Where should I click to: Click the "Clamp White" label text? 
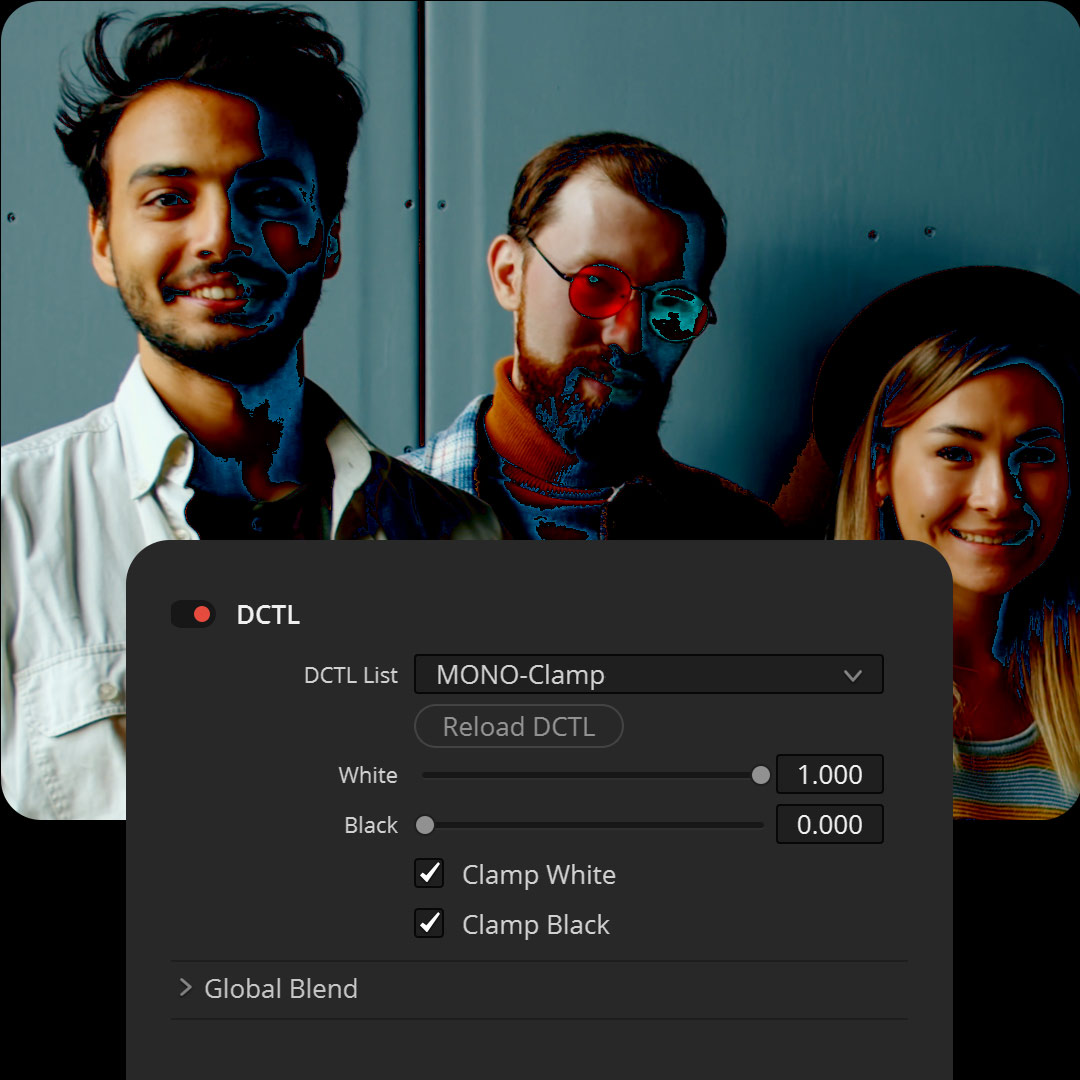(x=538, y=875)
